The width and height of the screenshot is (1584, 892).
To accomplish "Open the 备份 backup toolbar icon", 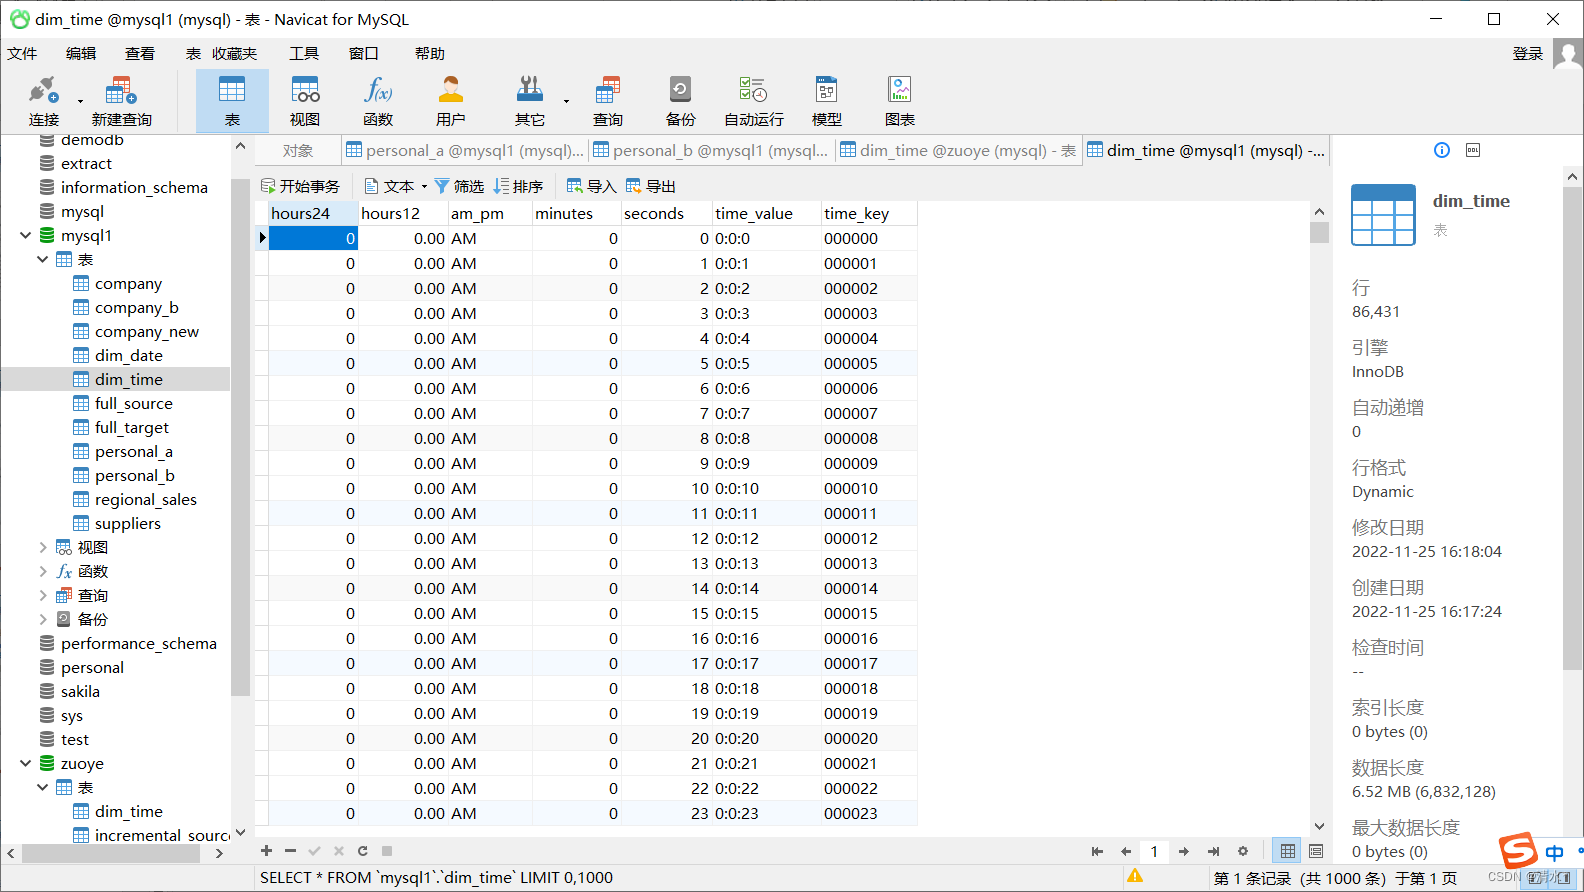I will tap(680, 101).
